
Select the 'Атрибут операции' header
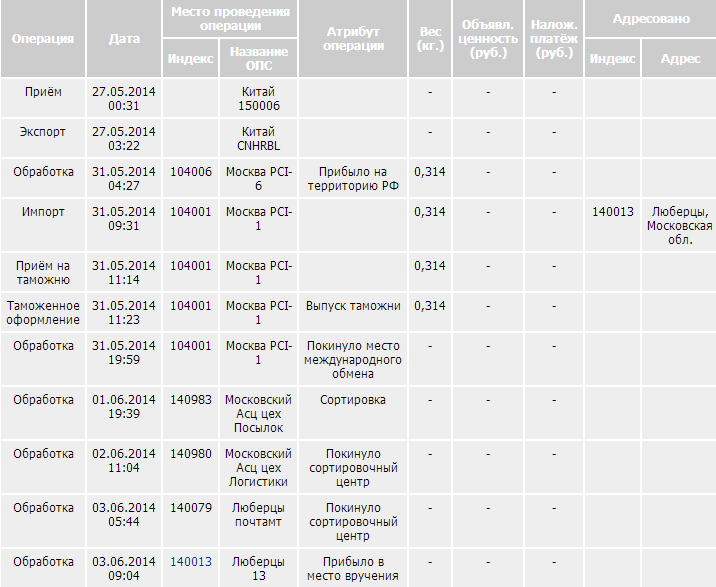pos(353,38)
